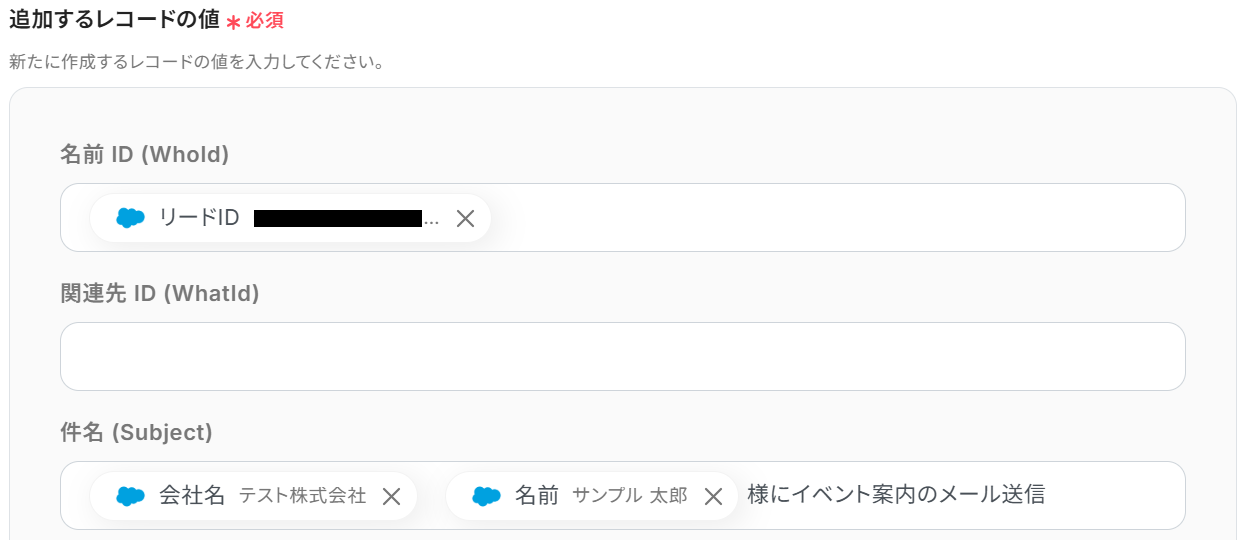Viewport: 1243px width, 540px height.
Task: Click the 追加するレコードの値 heading
Action: 113,19
